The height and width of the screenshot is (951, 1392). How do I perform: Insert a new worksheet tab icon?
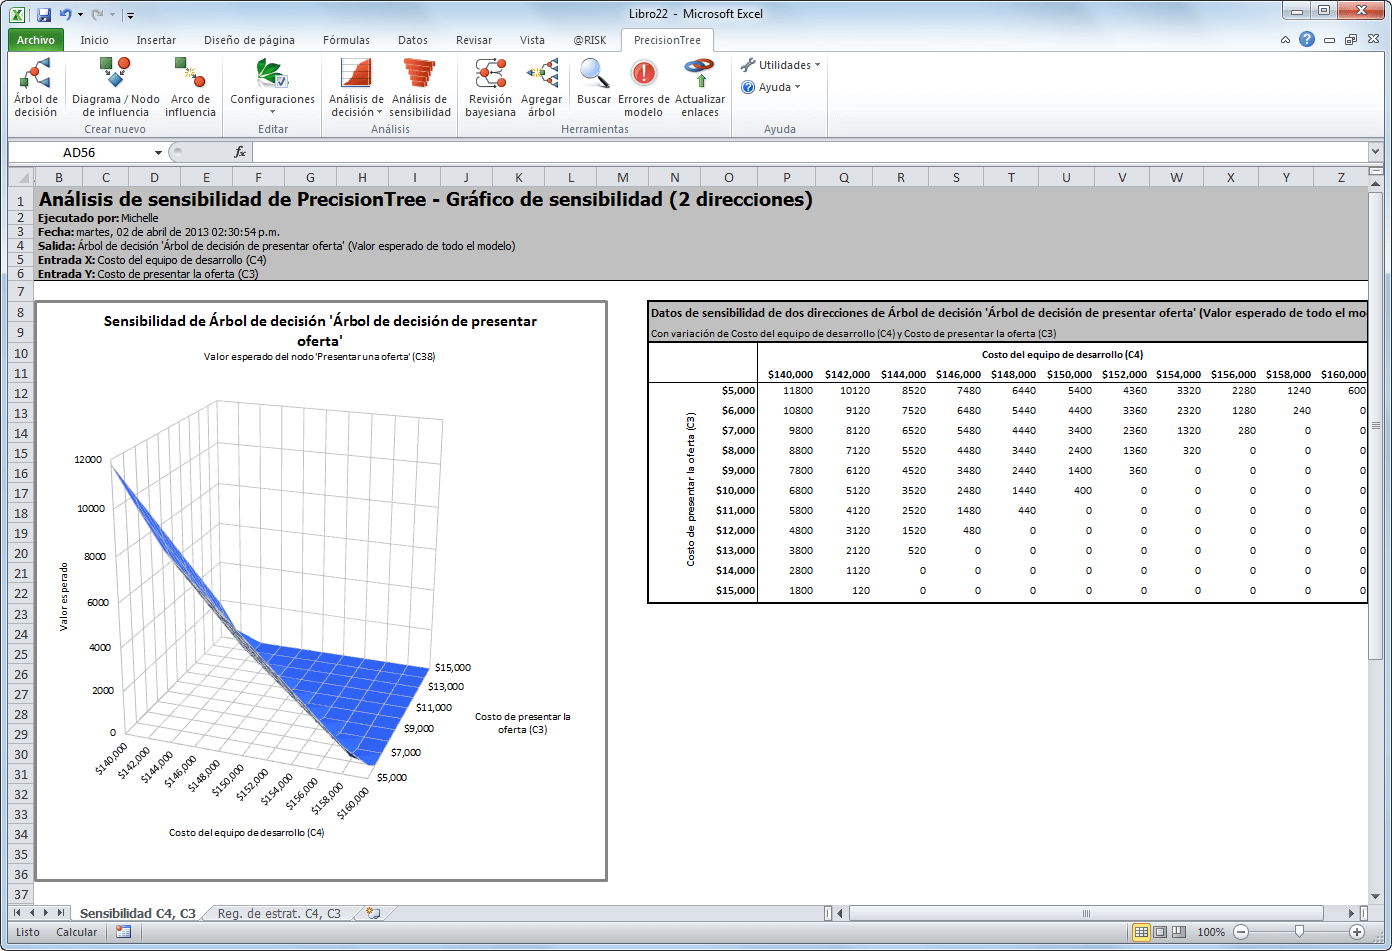click(373, 913)
